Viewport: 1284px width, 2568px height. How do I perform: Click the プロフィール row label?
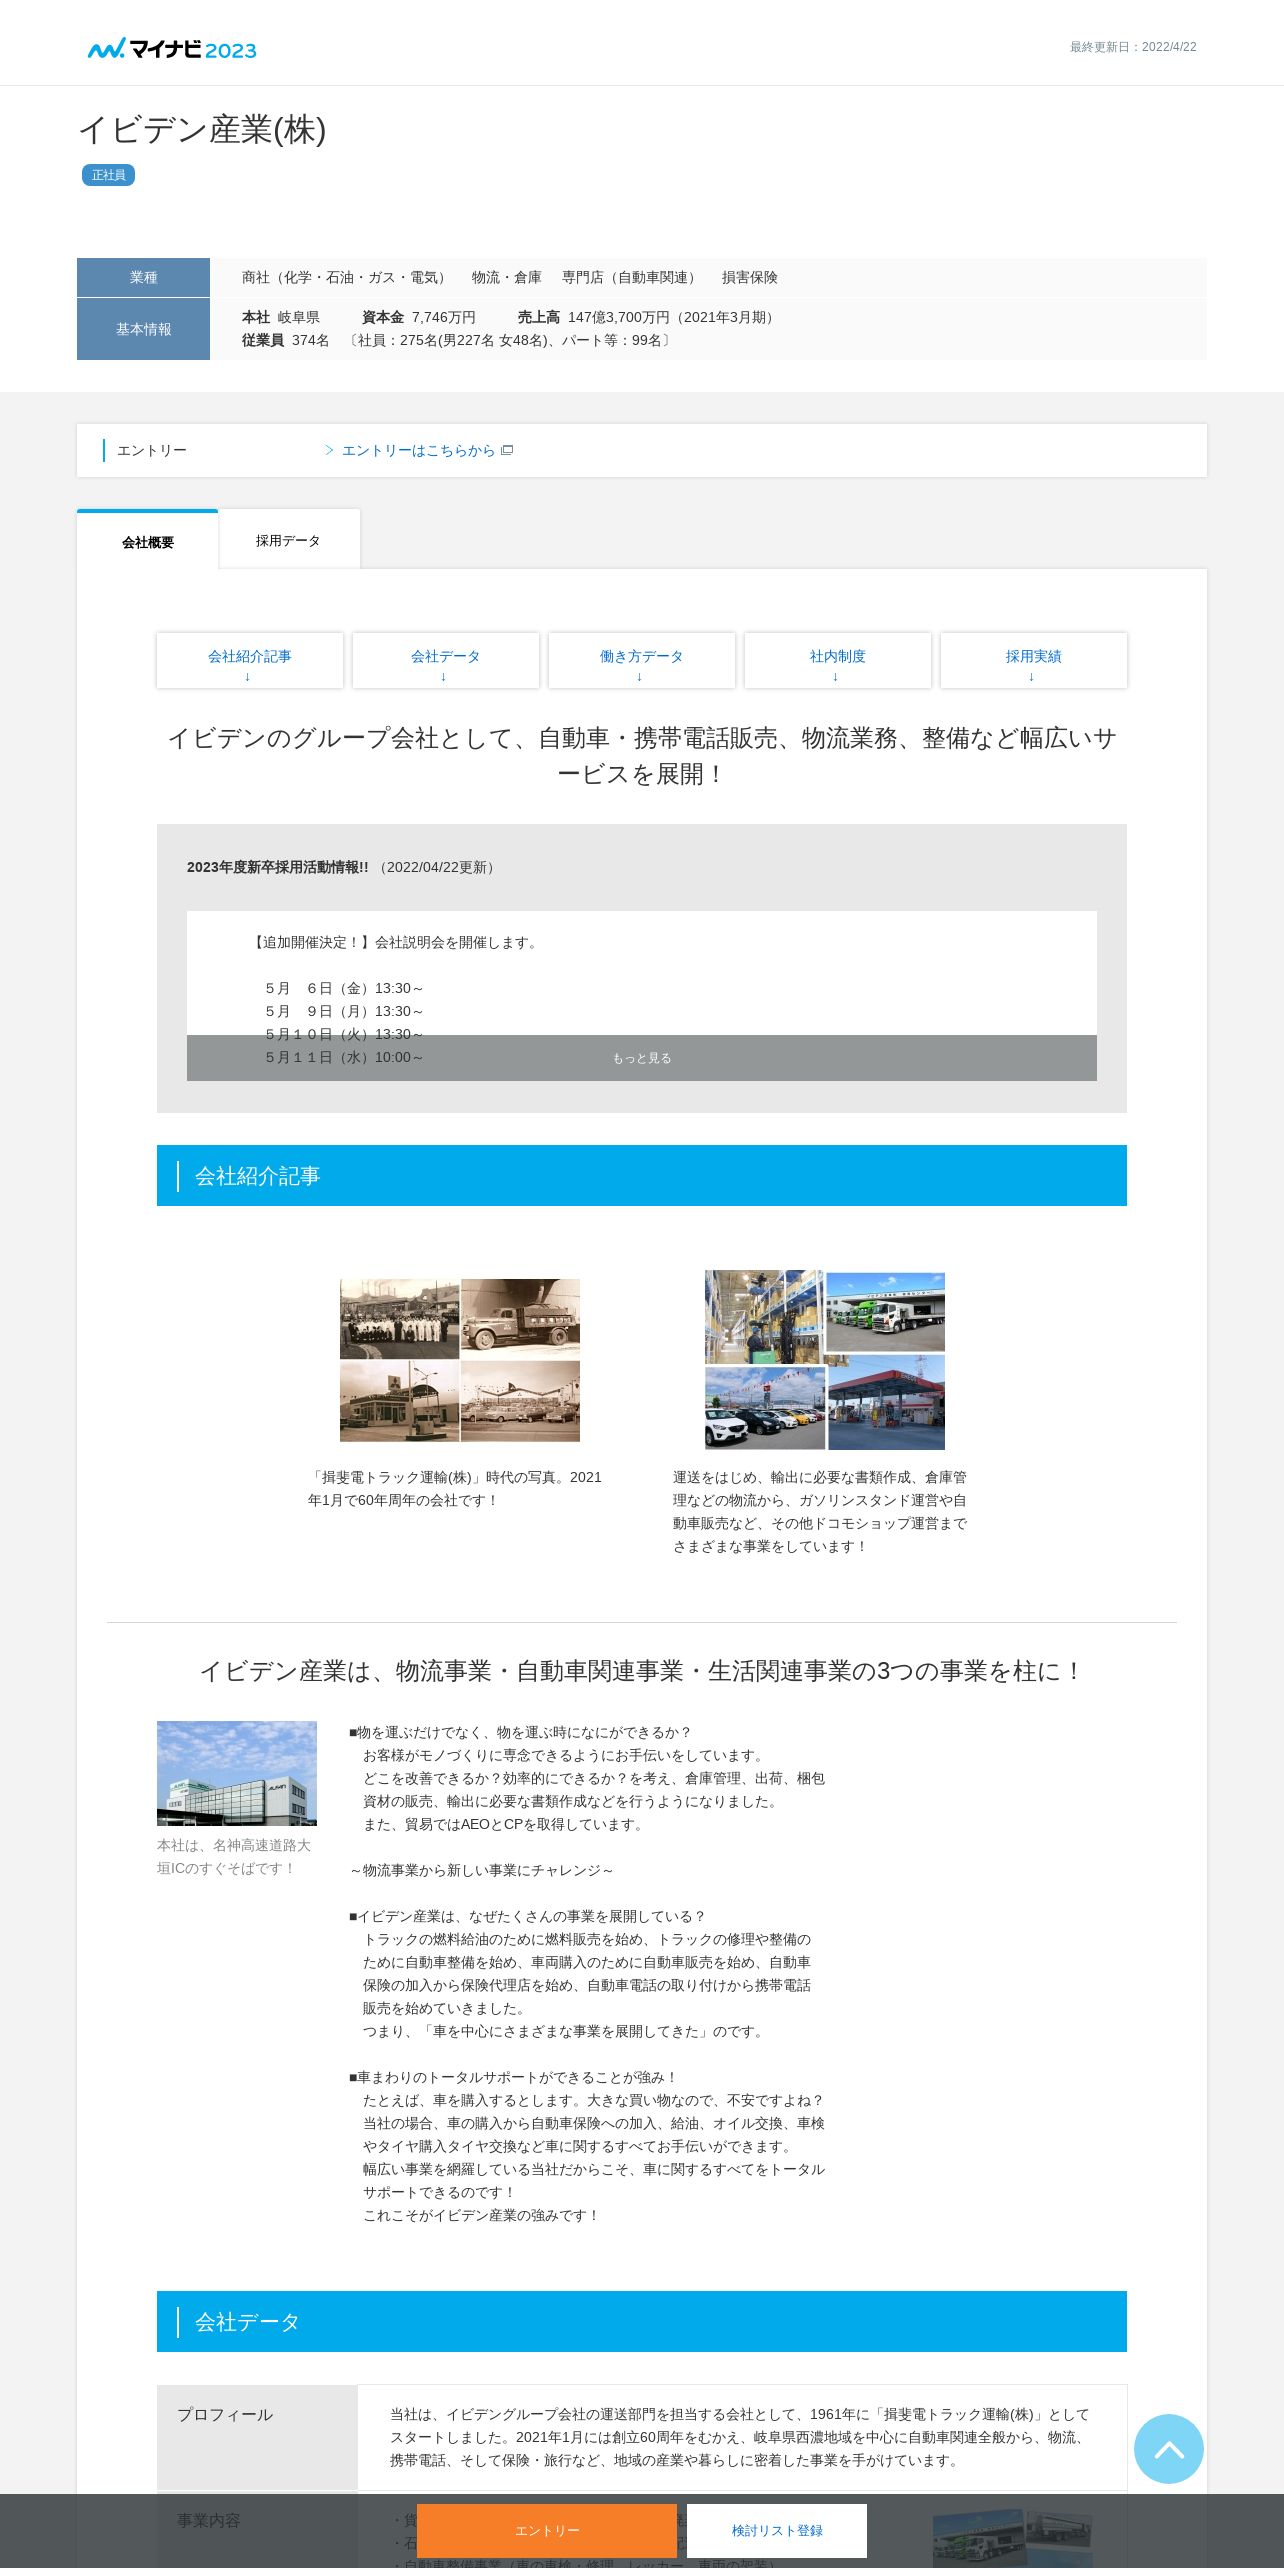(257, 2436)
